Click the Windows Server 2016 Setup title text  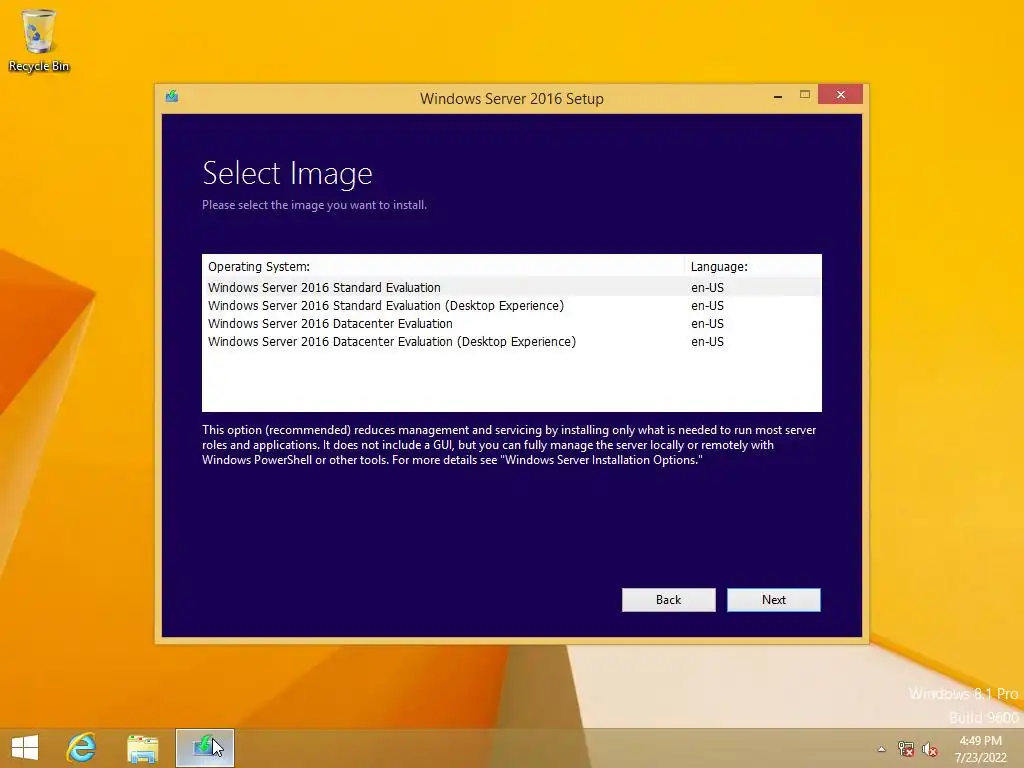[511, 99]
